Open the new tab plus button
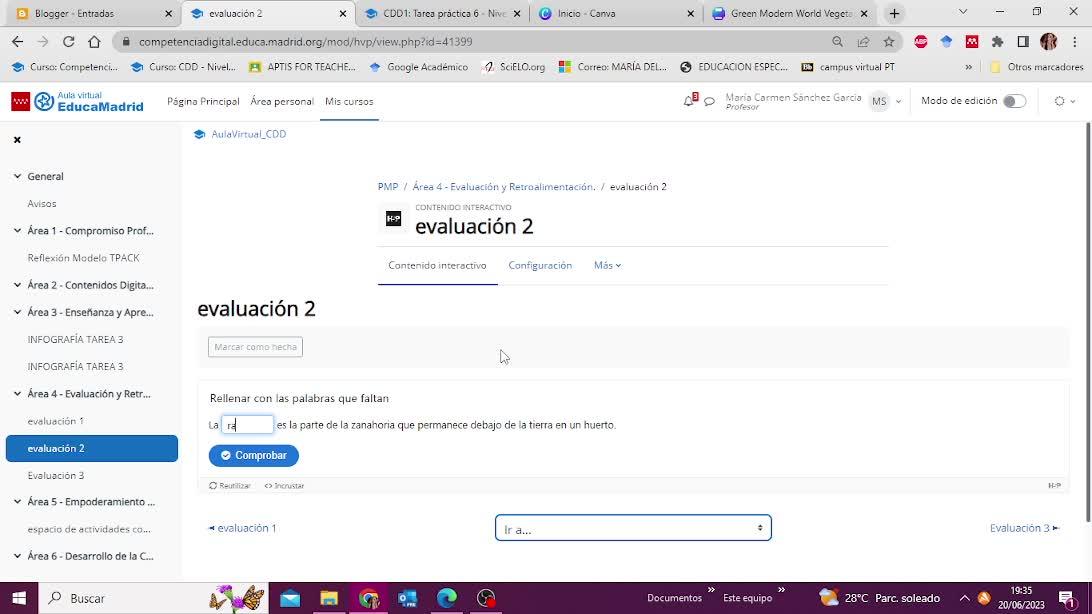This screenshot has height=614, width=1092. [x=894, y=13]
